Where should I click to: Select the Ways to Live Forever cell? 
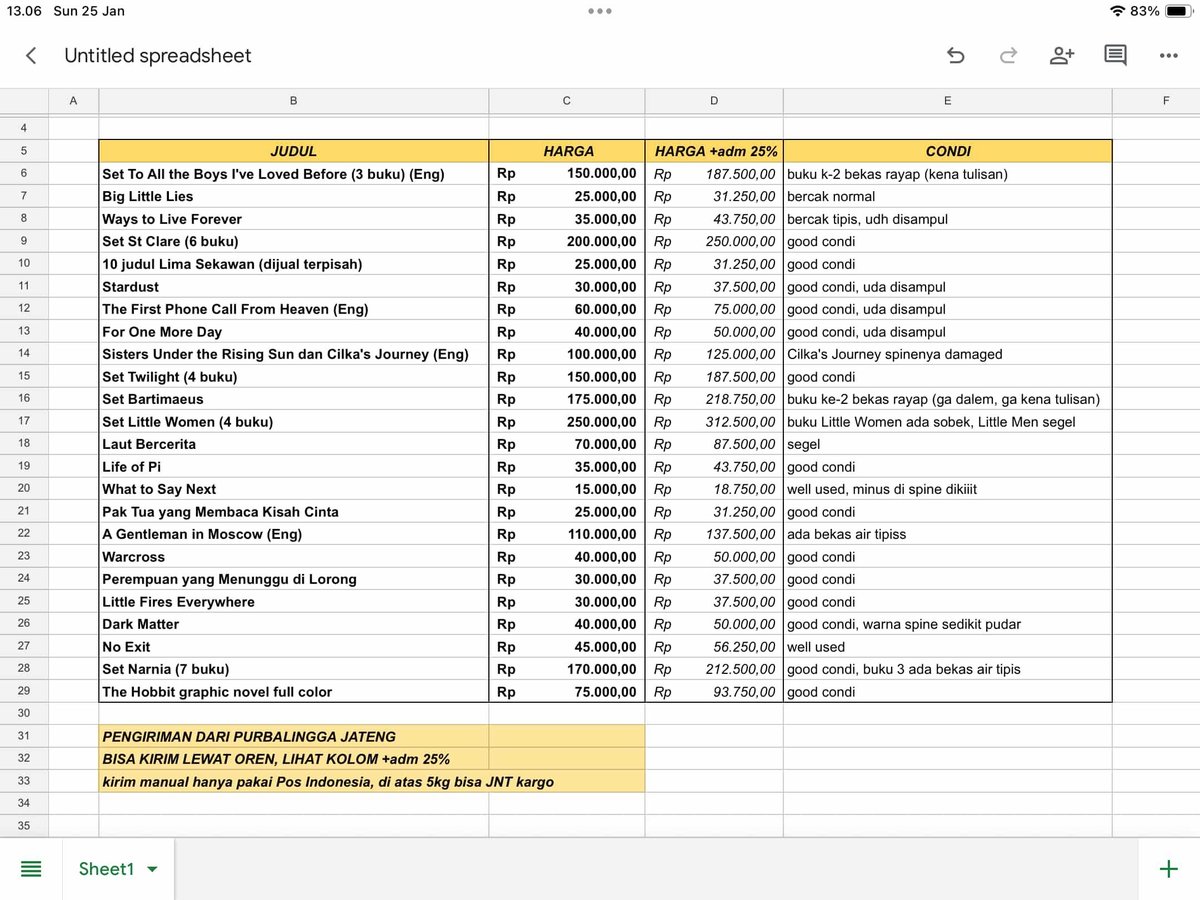(294, 219)
